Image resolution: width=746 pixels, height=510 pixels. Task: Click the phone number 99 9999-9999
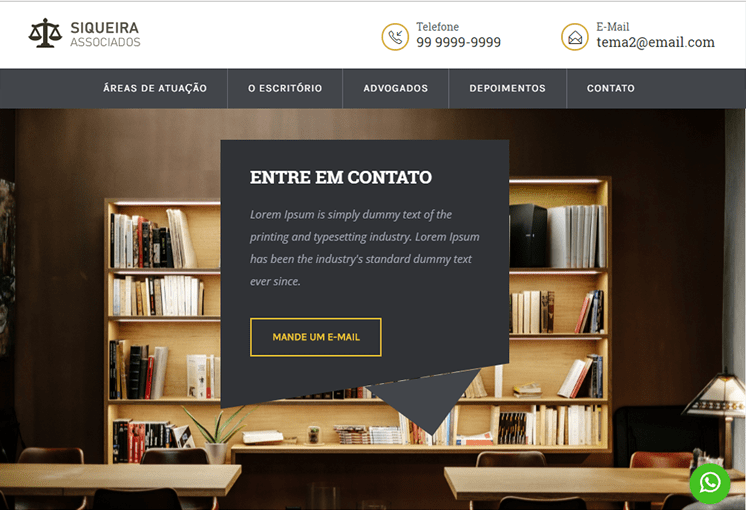pyautogui.click(x=459, y=42)
